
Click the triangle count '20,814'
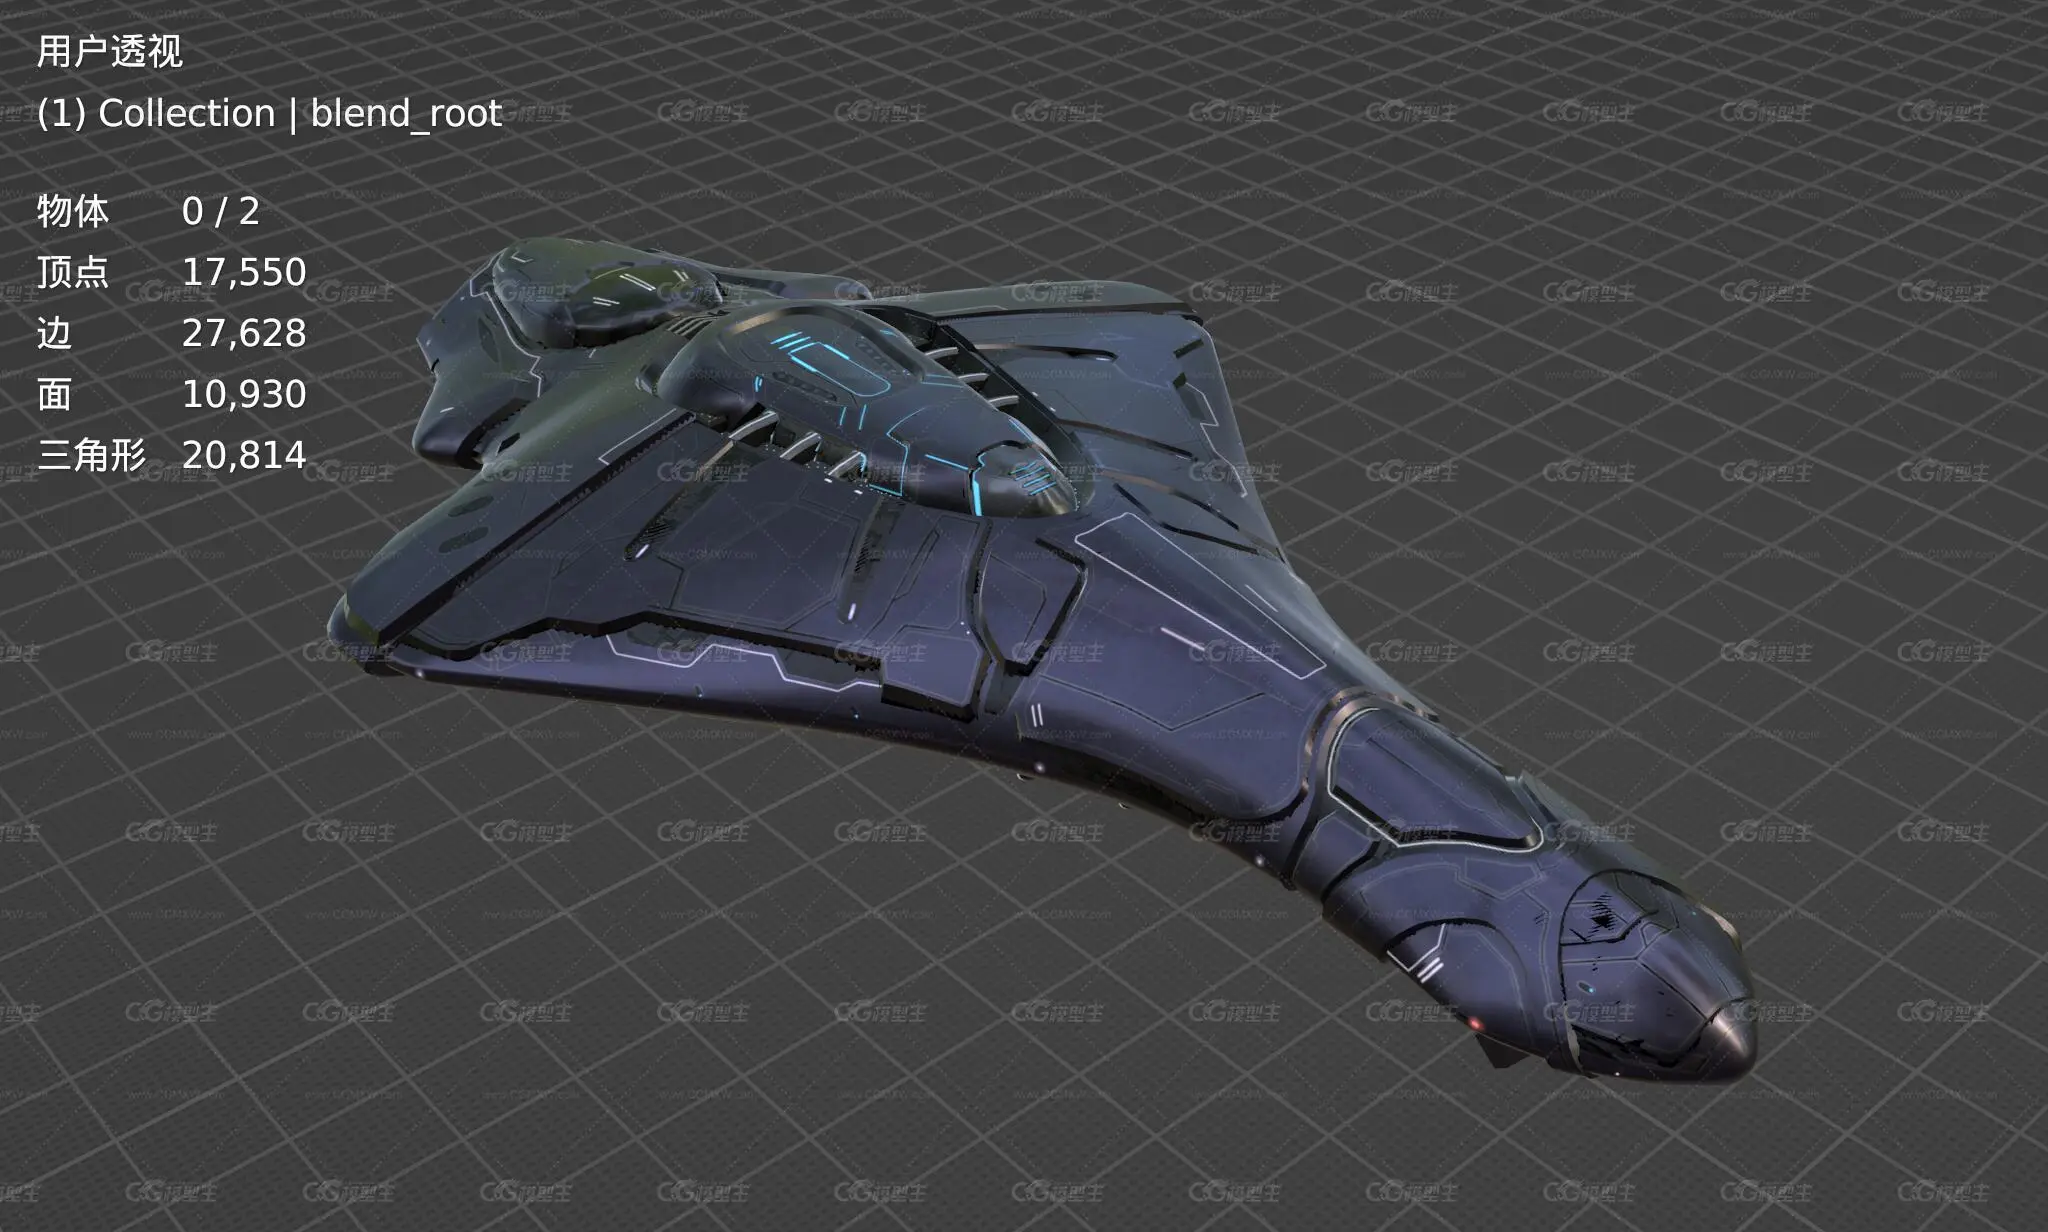244,456
